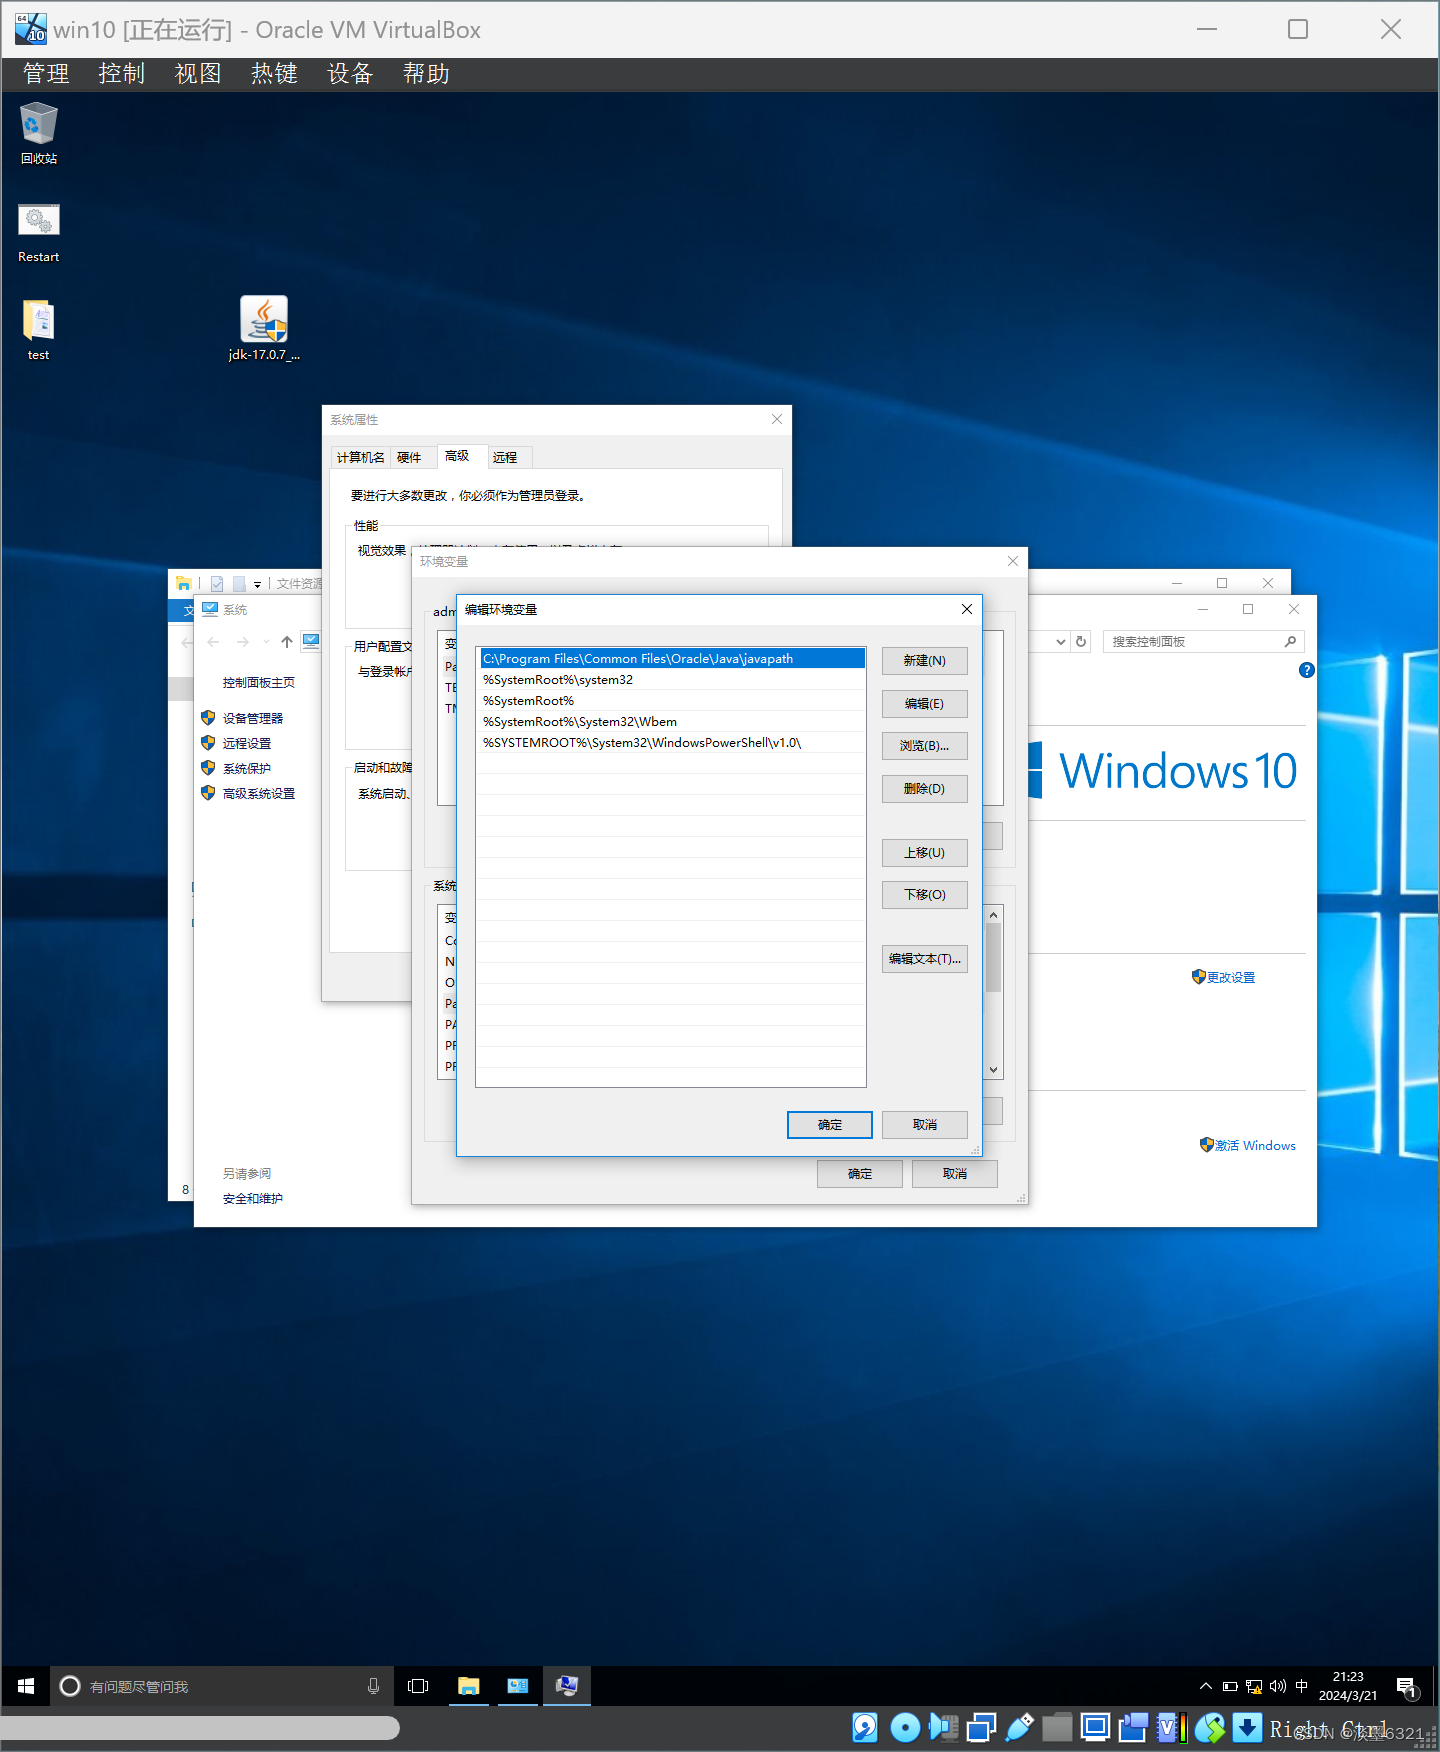1440x1752 pixels.
Task: Open the 管理 menu in VirtualBox
Action: tap(46, 74)
